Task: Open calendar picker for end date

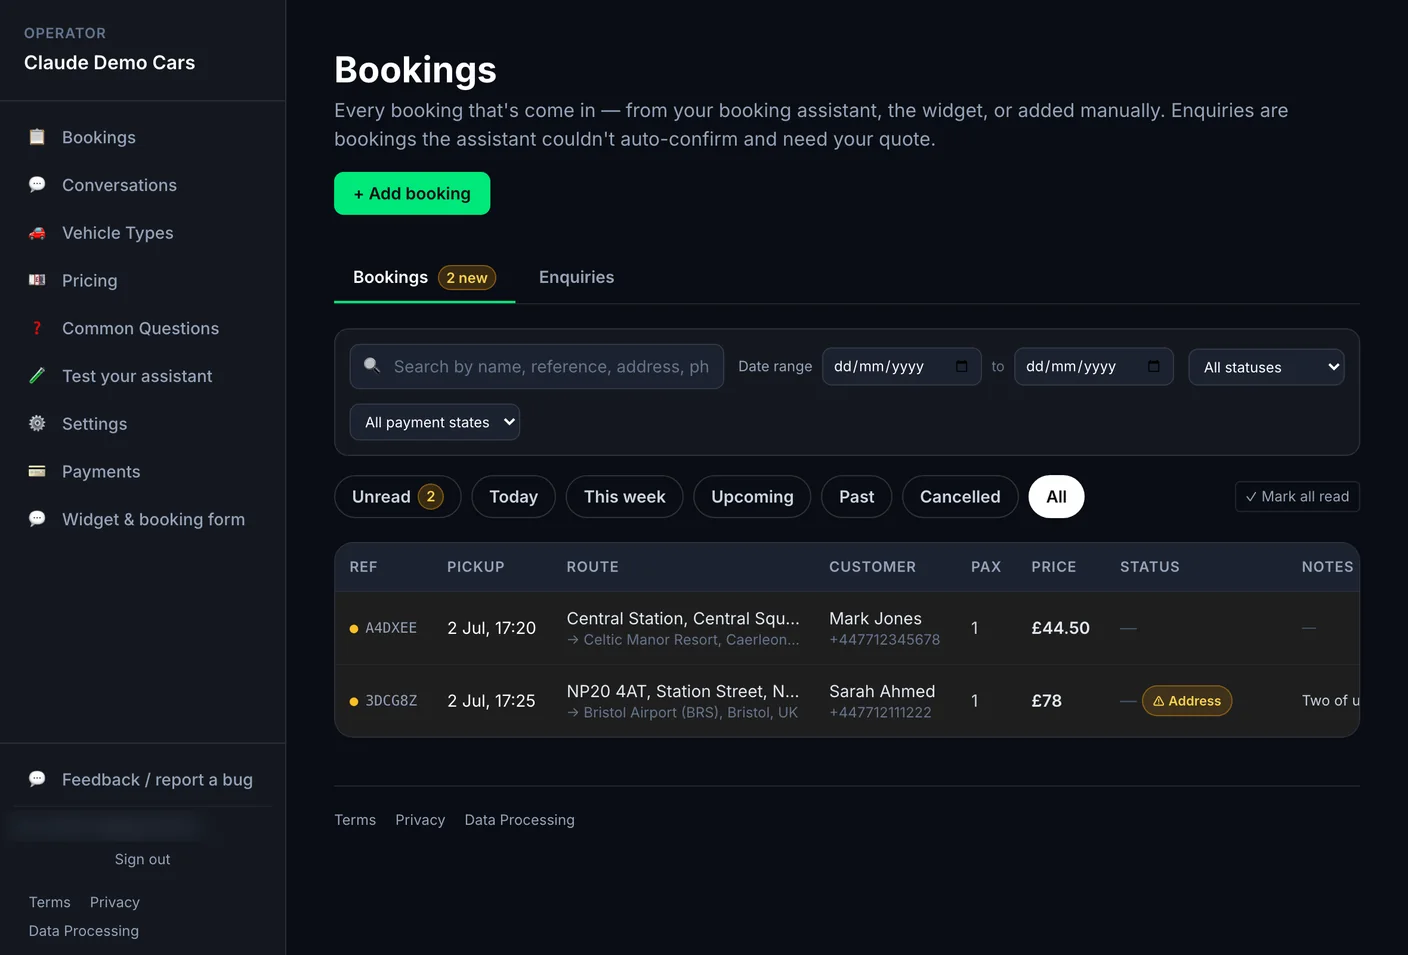Action: click(1154, 367)
